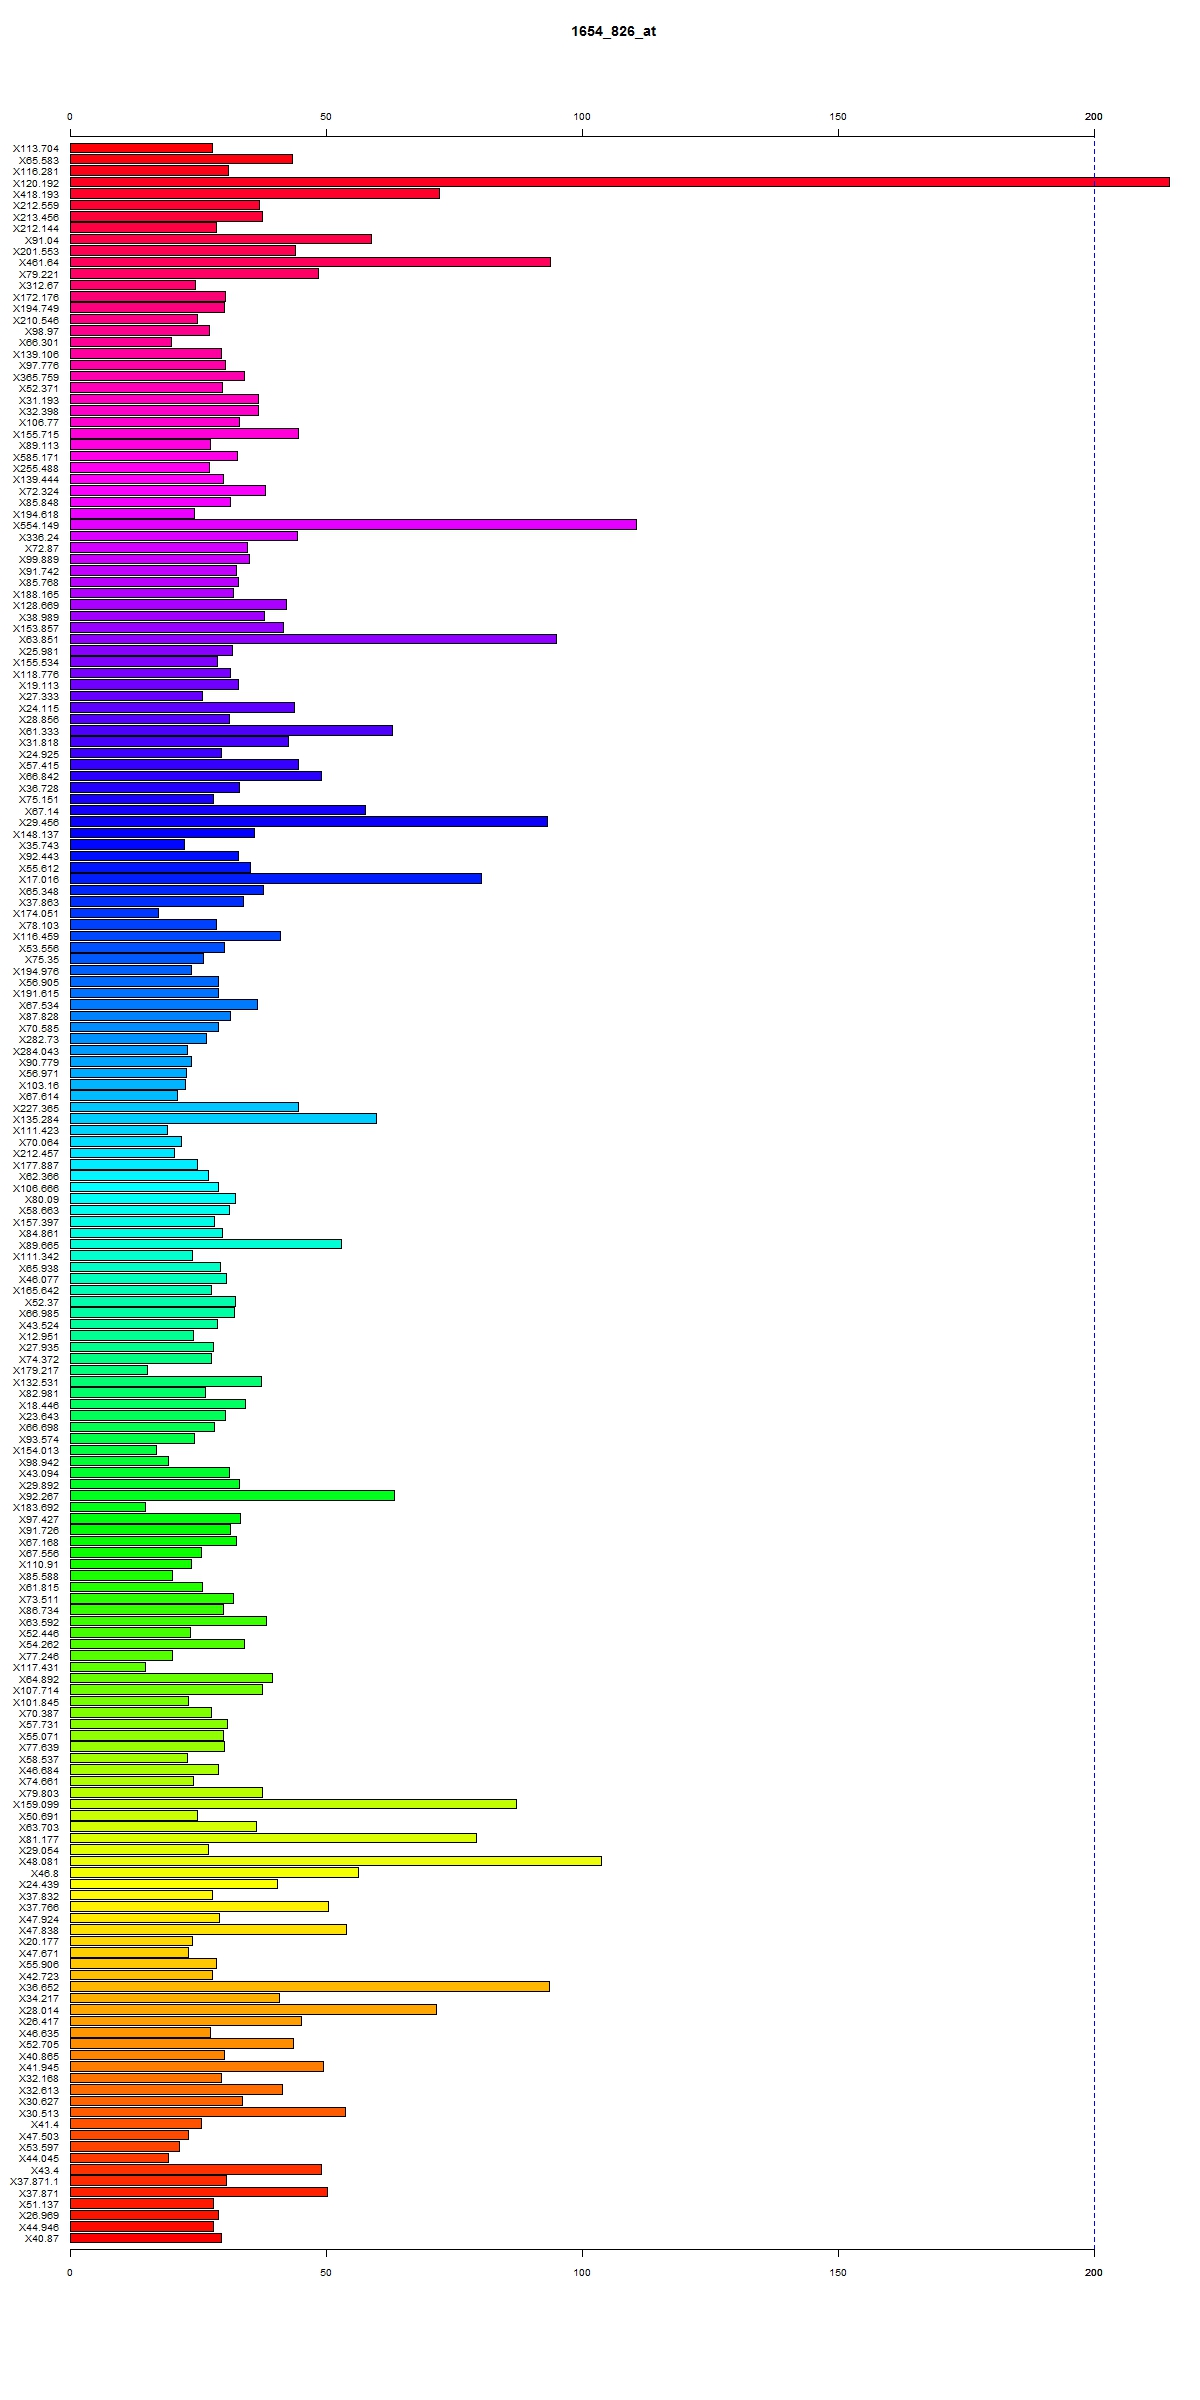Select label X227.365
This screenshot has height=2400, width=1200.
[x=36, y=1108]
